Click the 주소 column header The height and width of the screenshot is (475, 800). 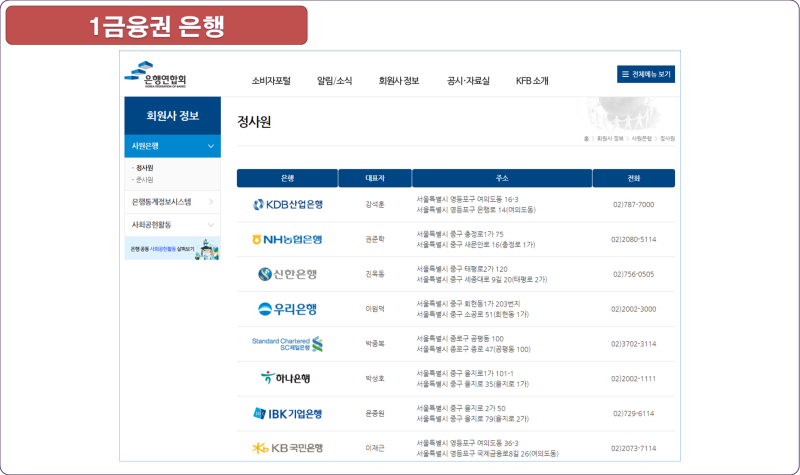(x=502, y=178)
